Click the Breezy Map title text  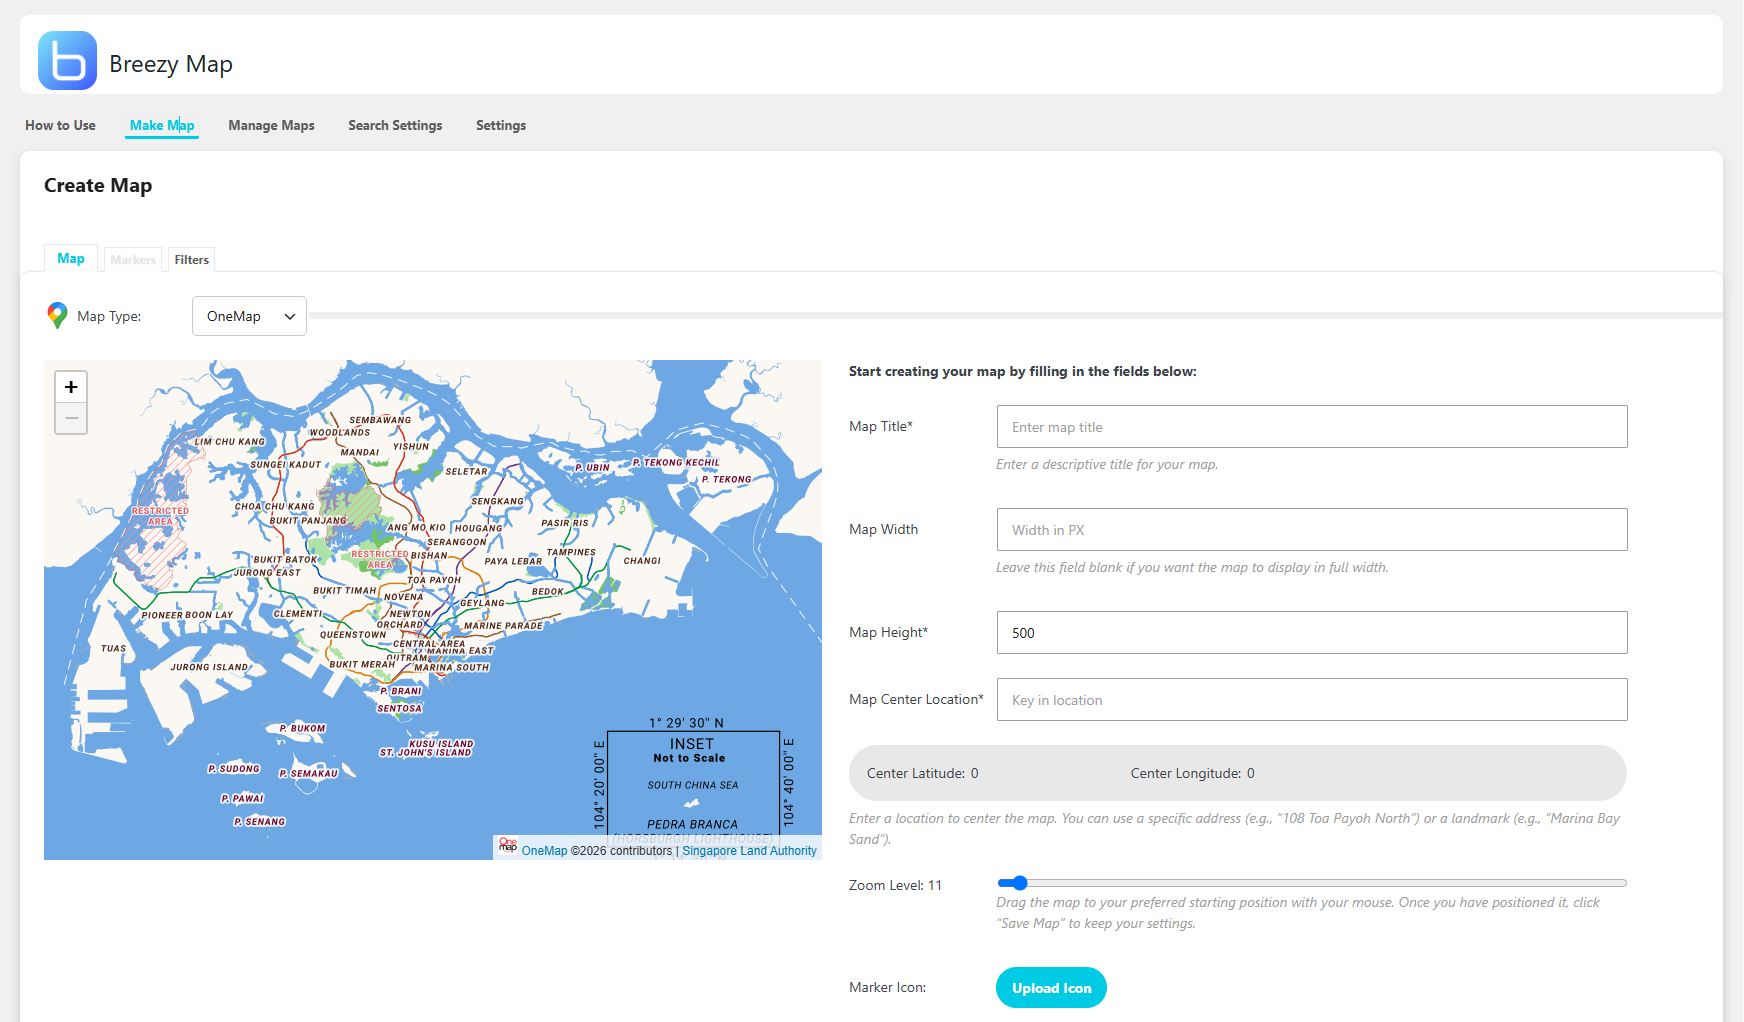pos(171,64)
